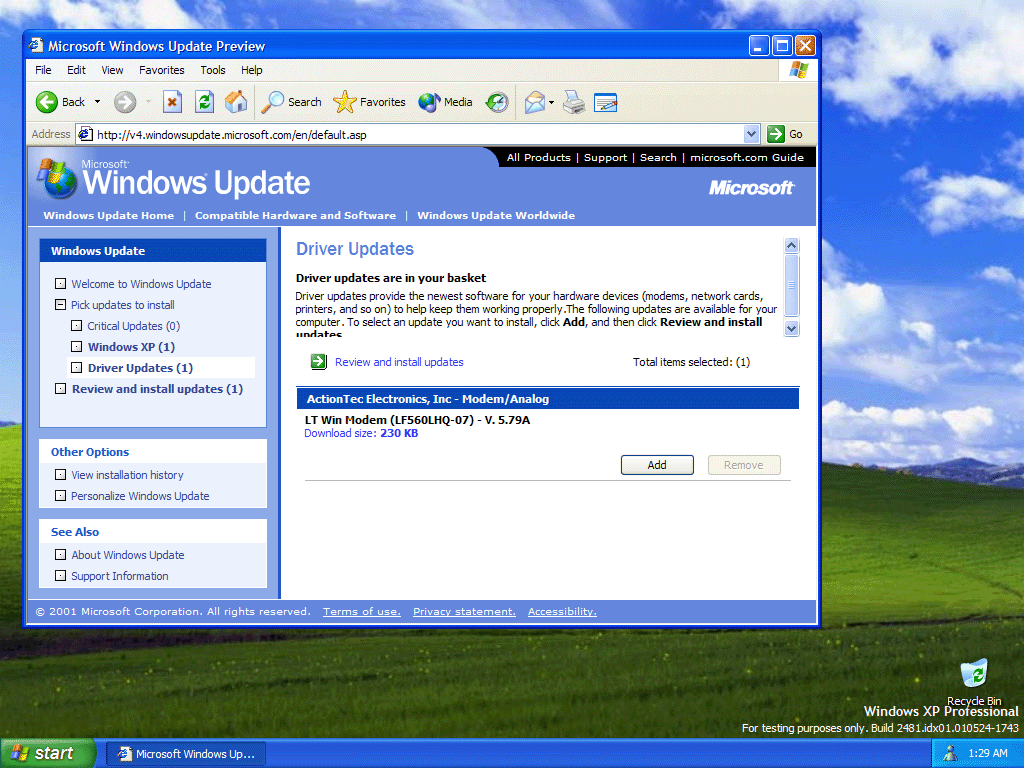This screenshot has width=1024, height=768.
Task: Print the page with the printer icon
Action: coord(574,102)
